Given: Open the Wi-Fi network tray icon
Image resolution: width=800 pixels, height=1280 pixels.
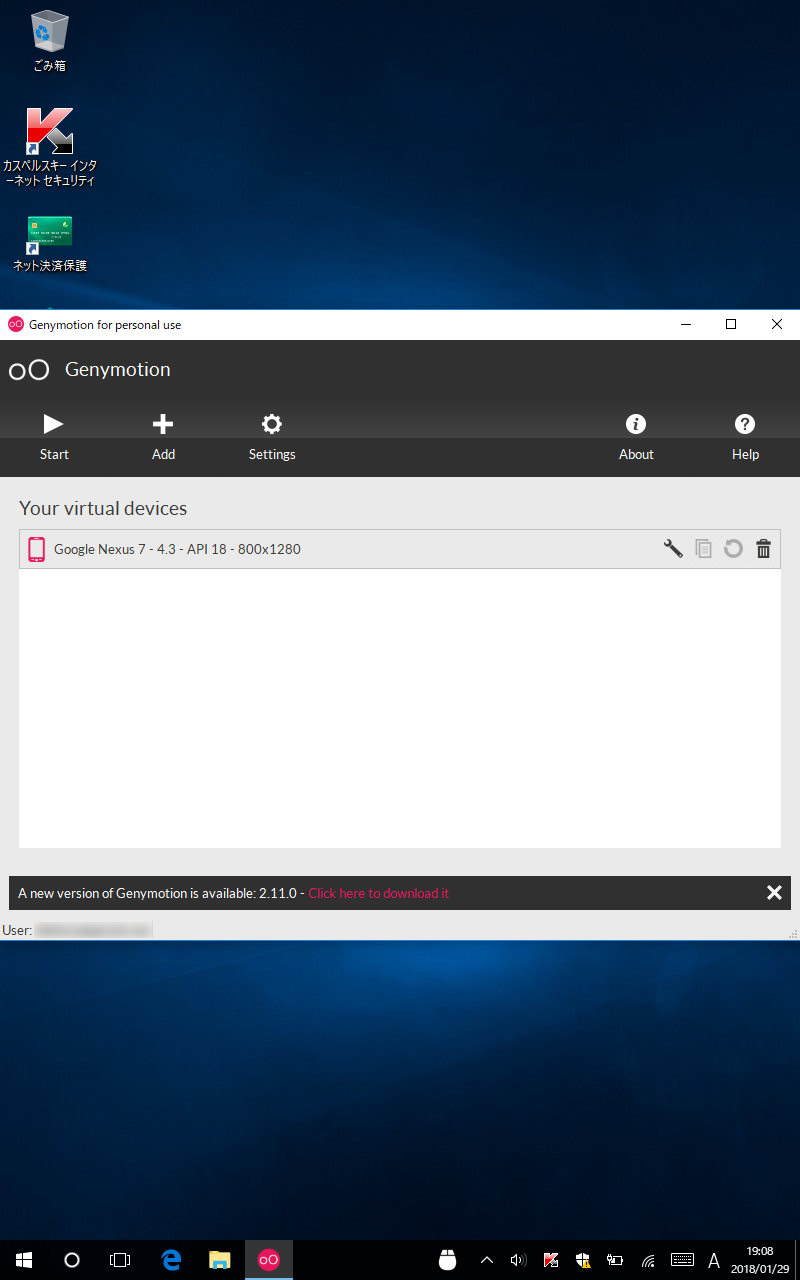Looking at the screenshot, I should (648, 1260).
